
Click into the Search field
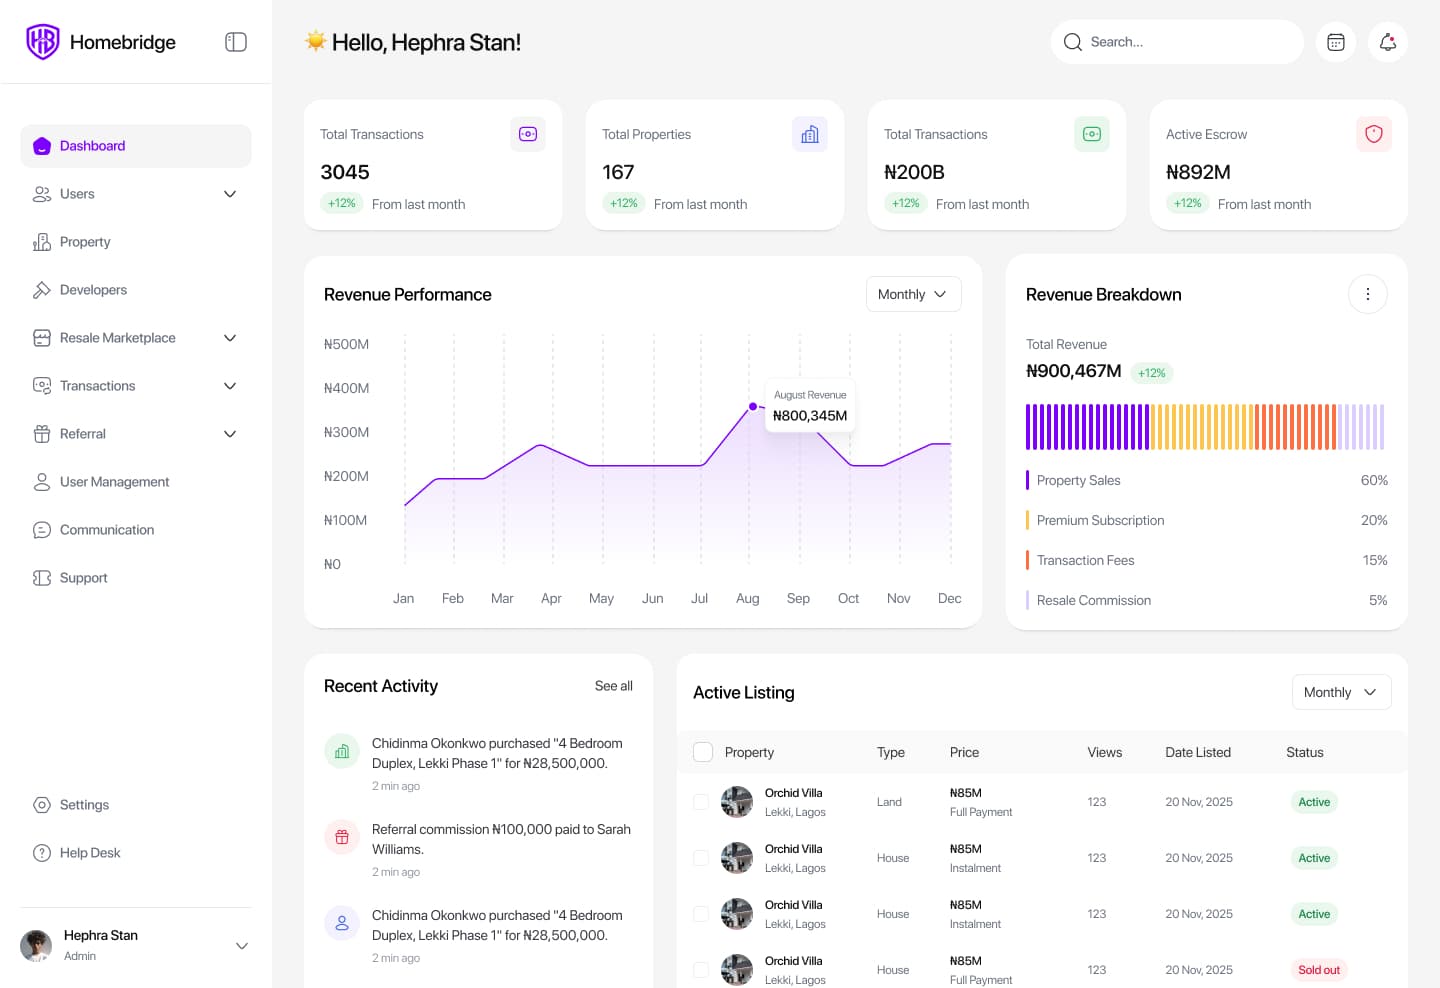click(1177, 42)
